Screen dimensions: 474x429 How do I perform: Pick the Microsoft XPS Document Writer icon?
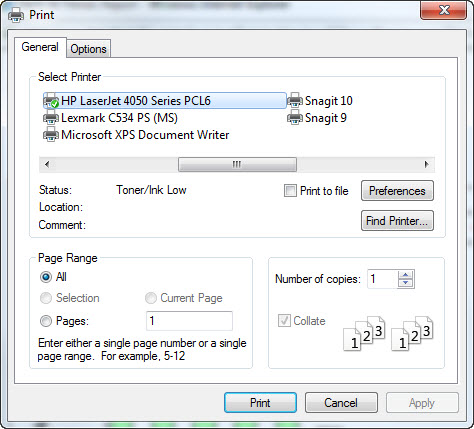pyautogui.click(x=51, y=134)
